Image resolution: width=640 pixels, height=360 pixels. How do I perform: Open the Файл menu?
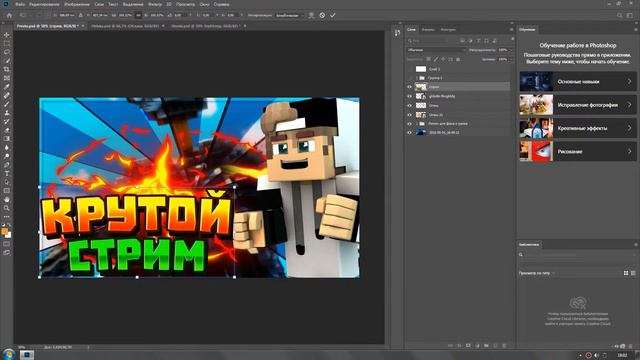[20, 4]
